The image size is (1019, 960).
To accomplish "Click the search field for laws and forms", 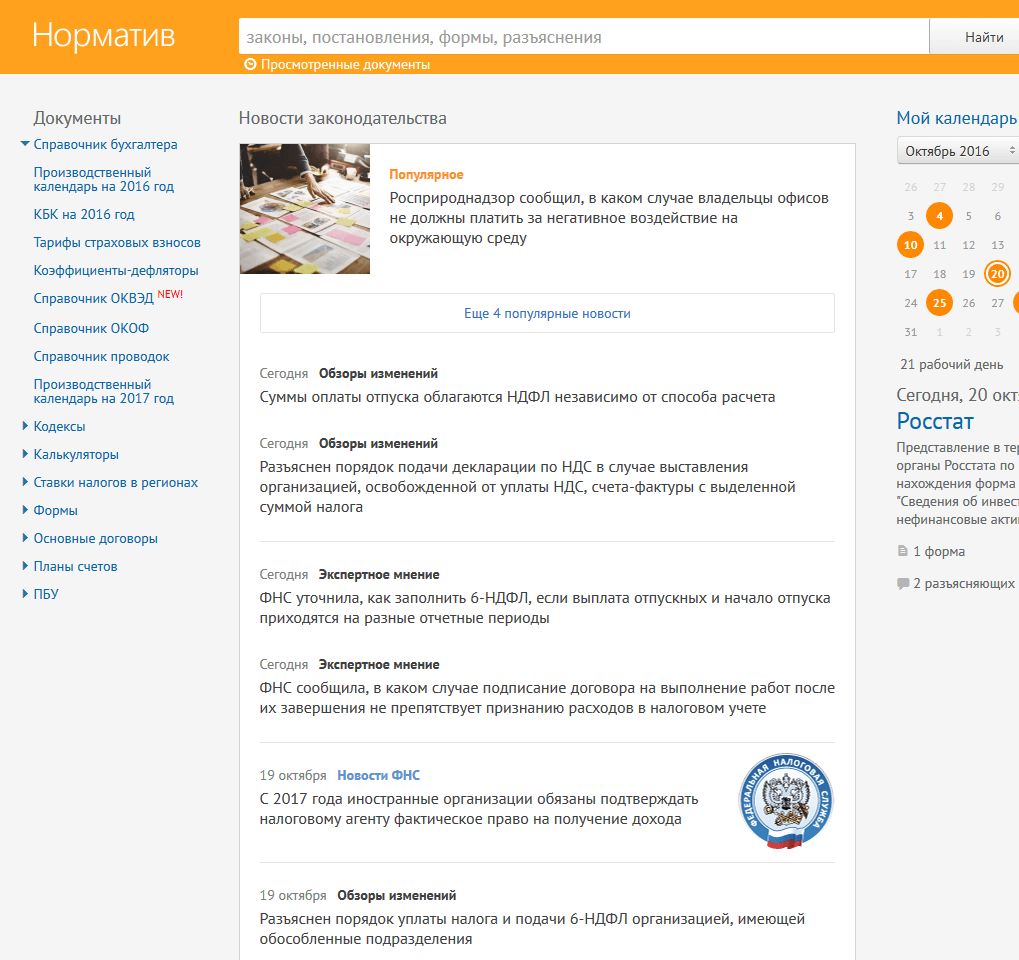I will [584, 36].
